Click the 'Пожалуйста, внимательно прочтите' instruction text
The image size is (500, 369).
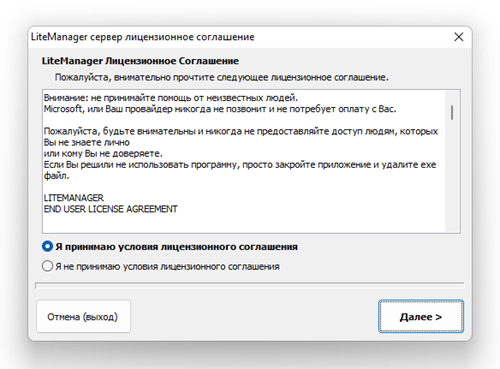point(222,77)
